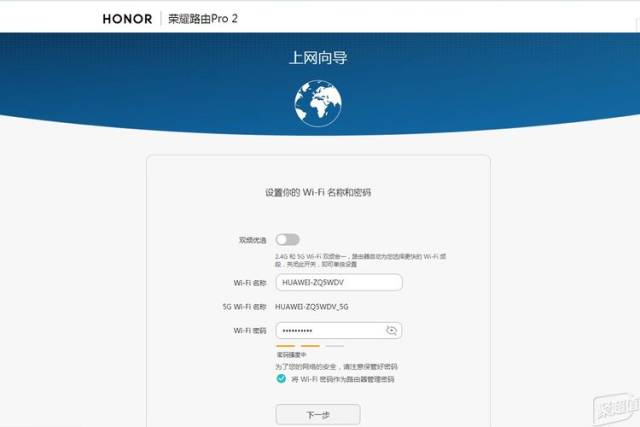
Task: Click the Wi-Fi 密码 password field
Action: [x=339, y=331]
